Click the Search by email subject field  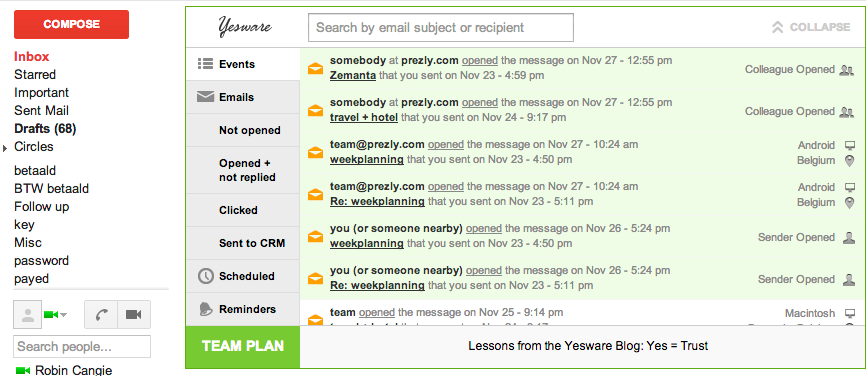click(x=441, y=28)
